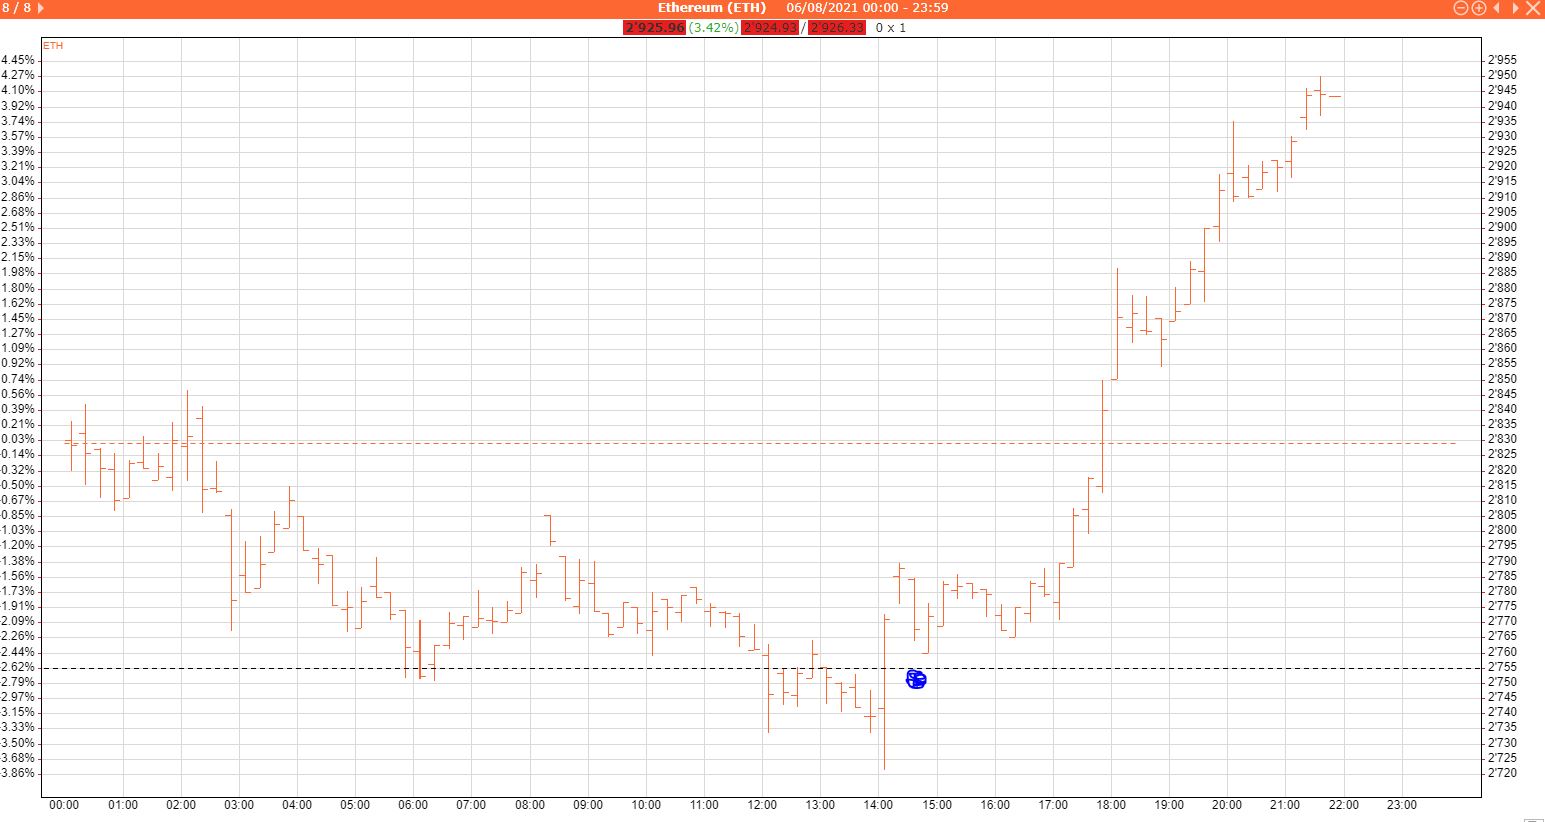Click the last price 2'925.96
Screen dimensions: 1545x822
[654, 28]
